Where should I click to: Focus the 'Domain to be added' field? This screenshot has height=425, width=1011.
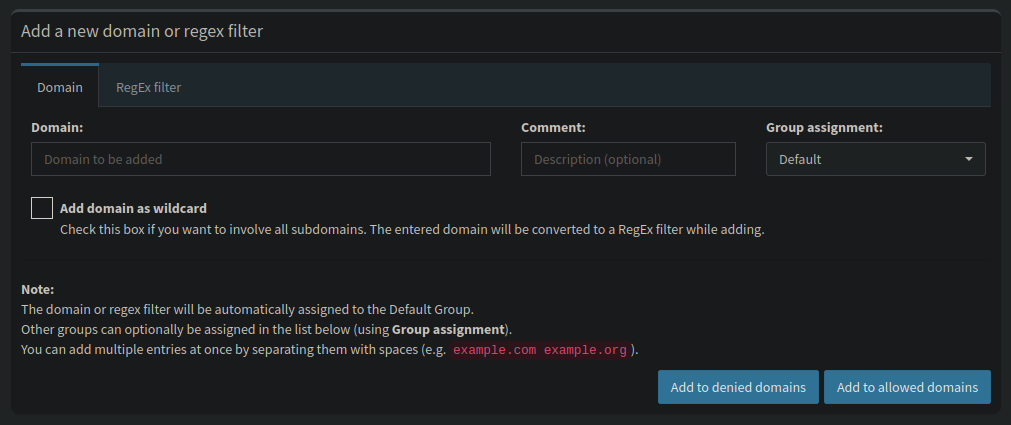[x=260, y=159]
